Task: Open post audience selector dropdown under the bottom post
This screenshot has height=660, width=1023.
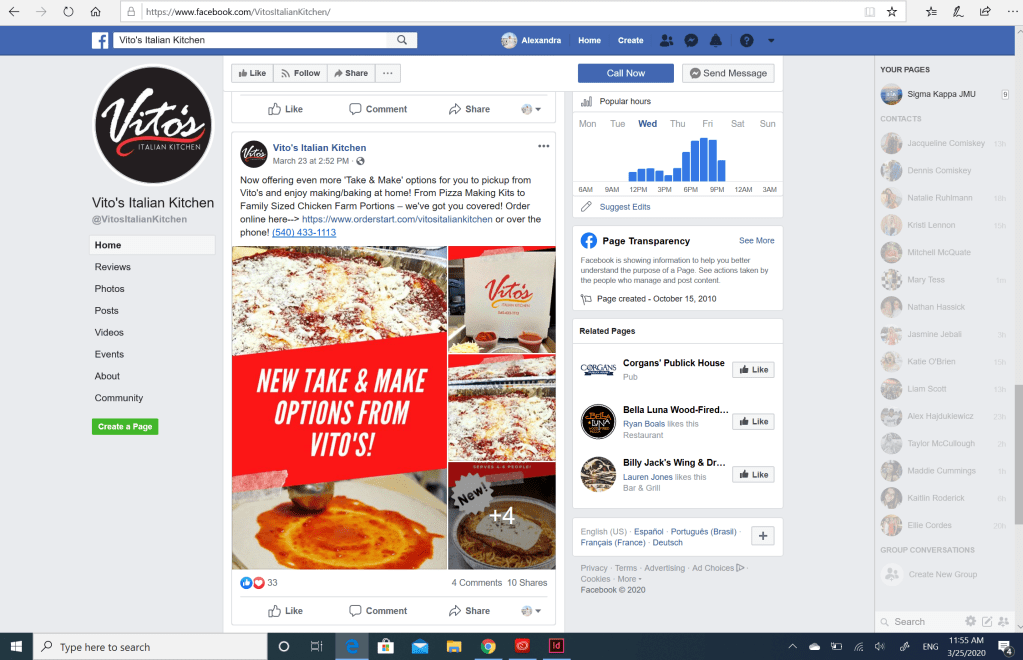Action: (x=531, y=611)
